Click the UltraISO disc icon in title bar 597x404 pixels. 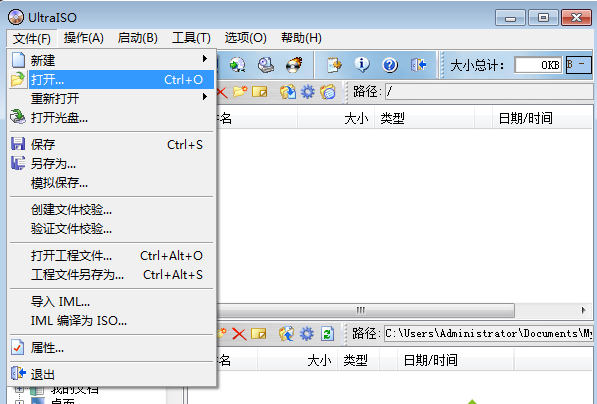[x=16, y=17]
